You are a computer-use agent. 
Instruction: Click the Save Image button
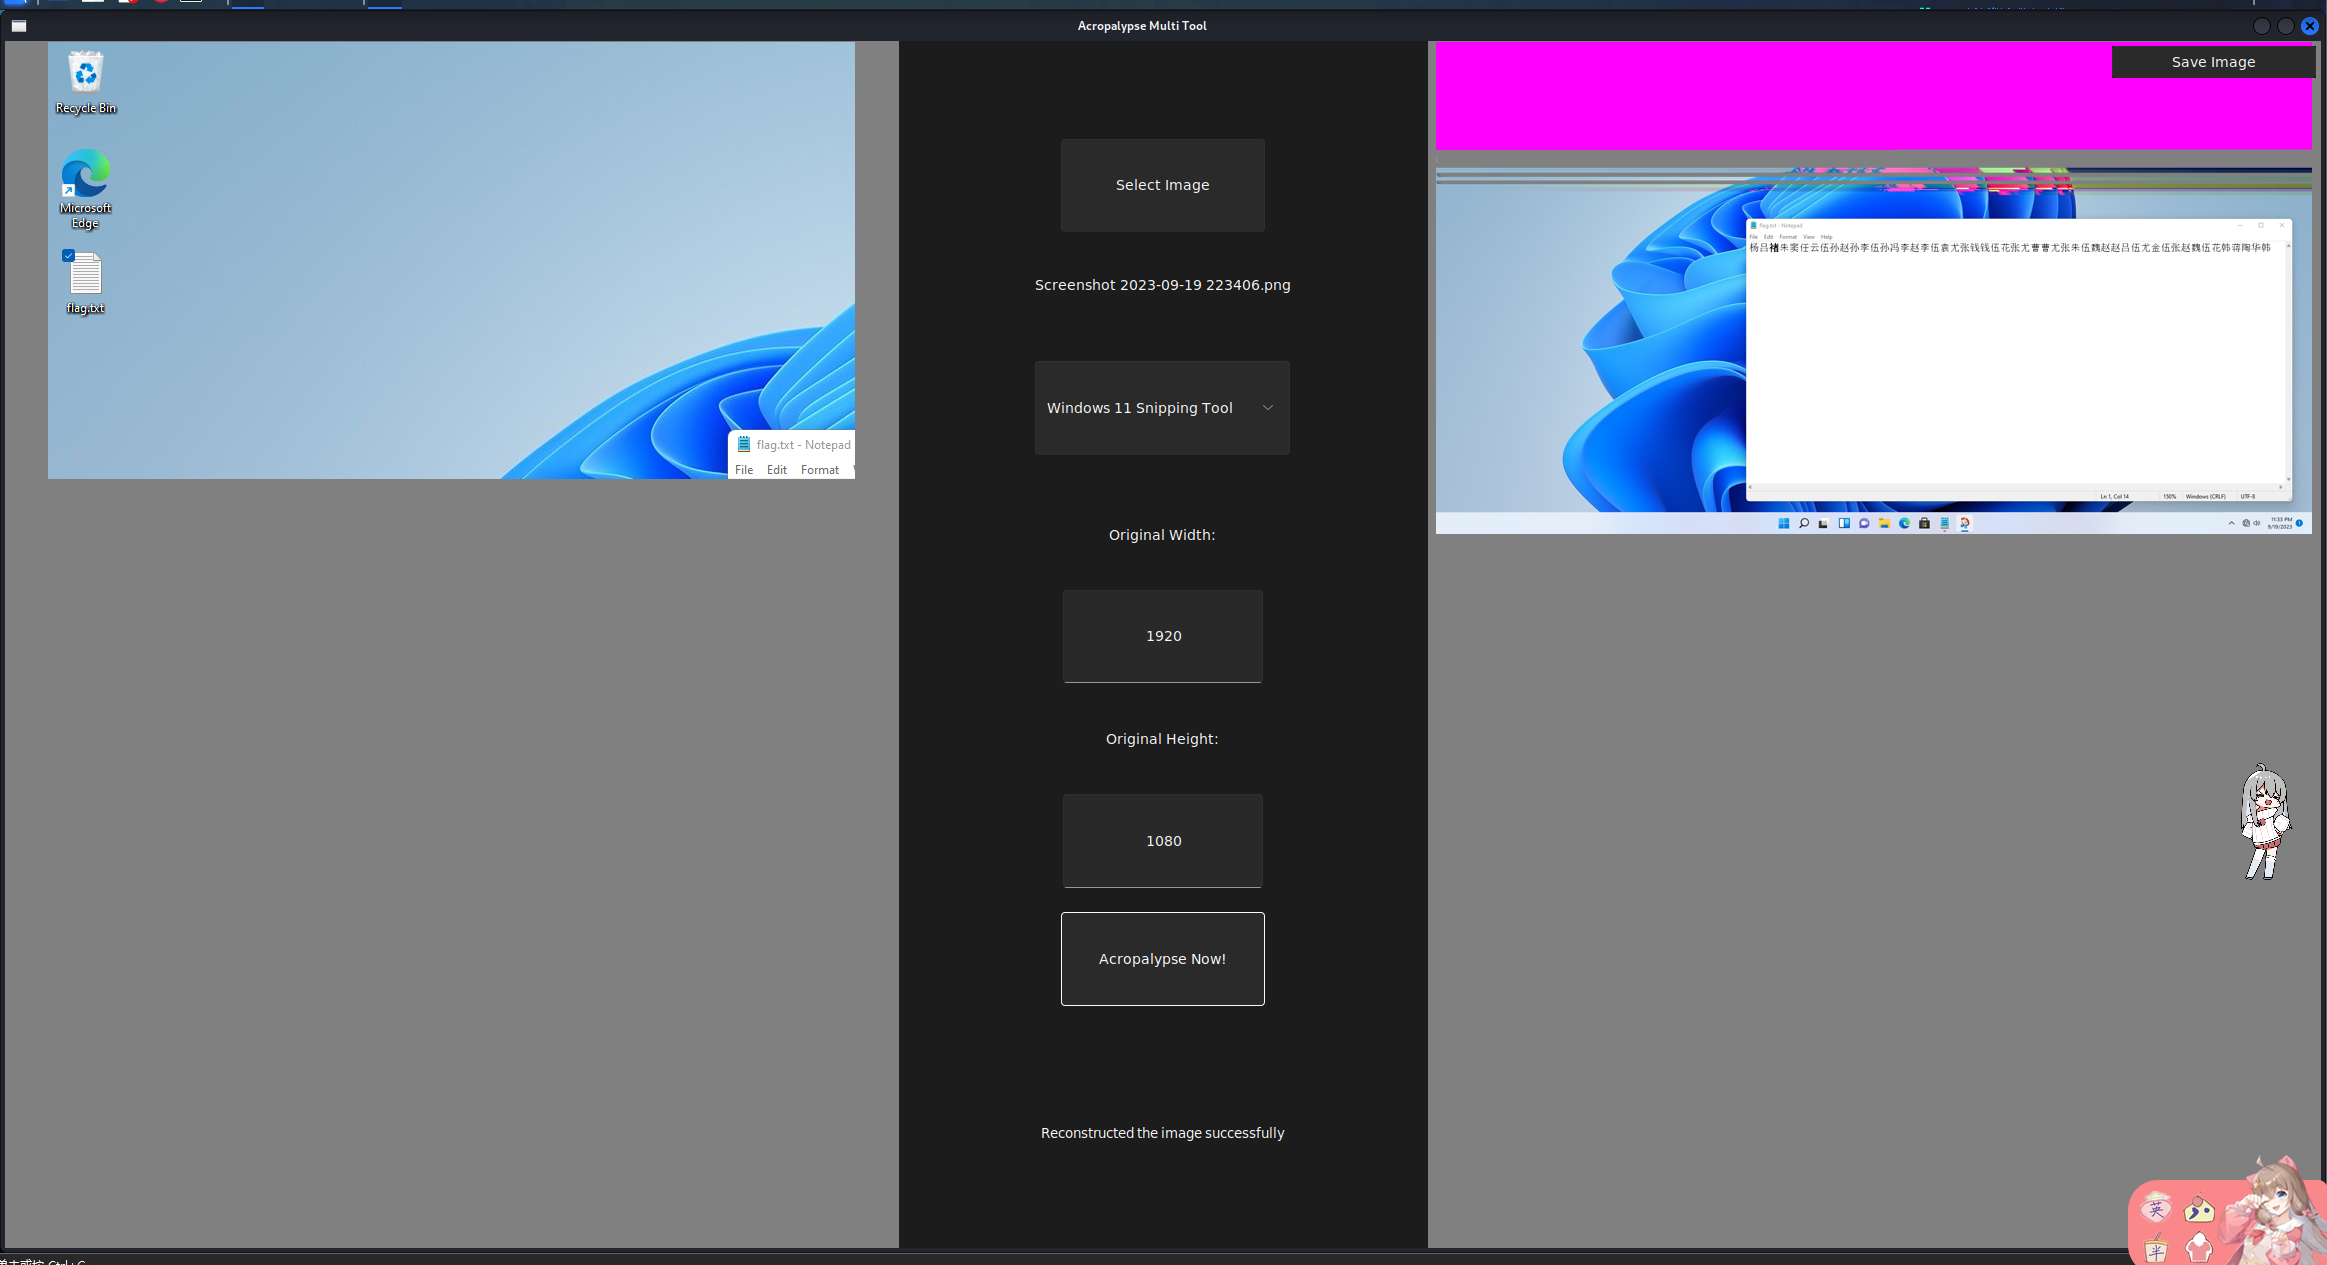click(2212, 62)
